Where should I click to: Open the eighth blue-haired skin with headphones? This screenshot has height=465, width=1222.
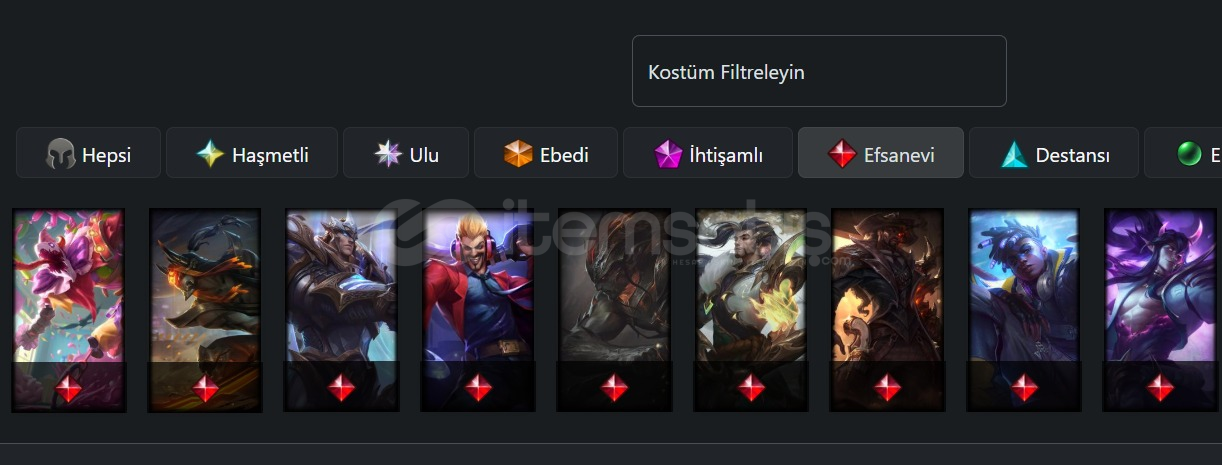(1024, 310)
